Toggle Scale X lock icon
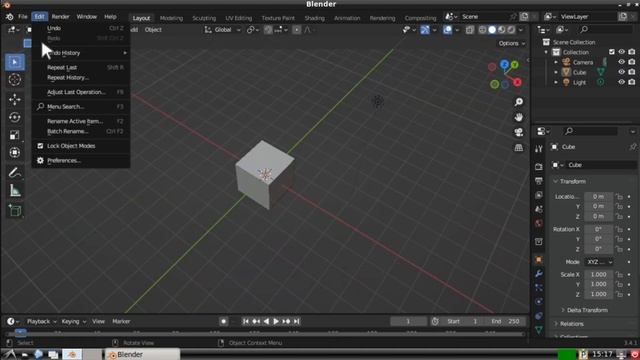This screenshot has width=640, height=360. coord(619,275)
